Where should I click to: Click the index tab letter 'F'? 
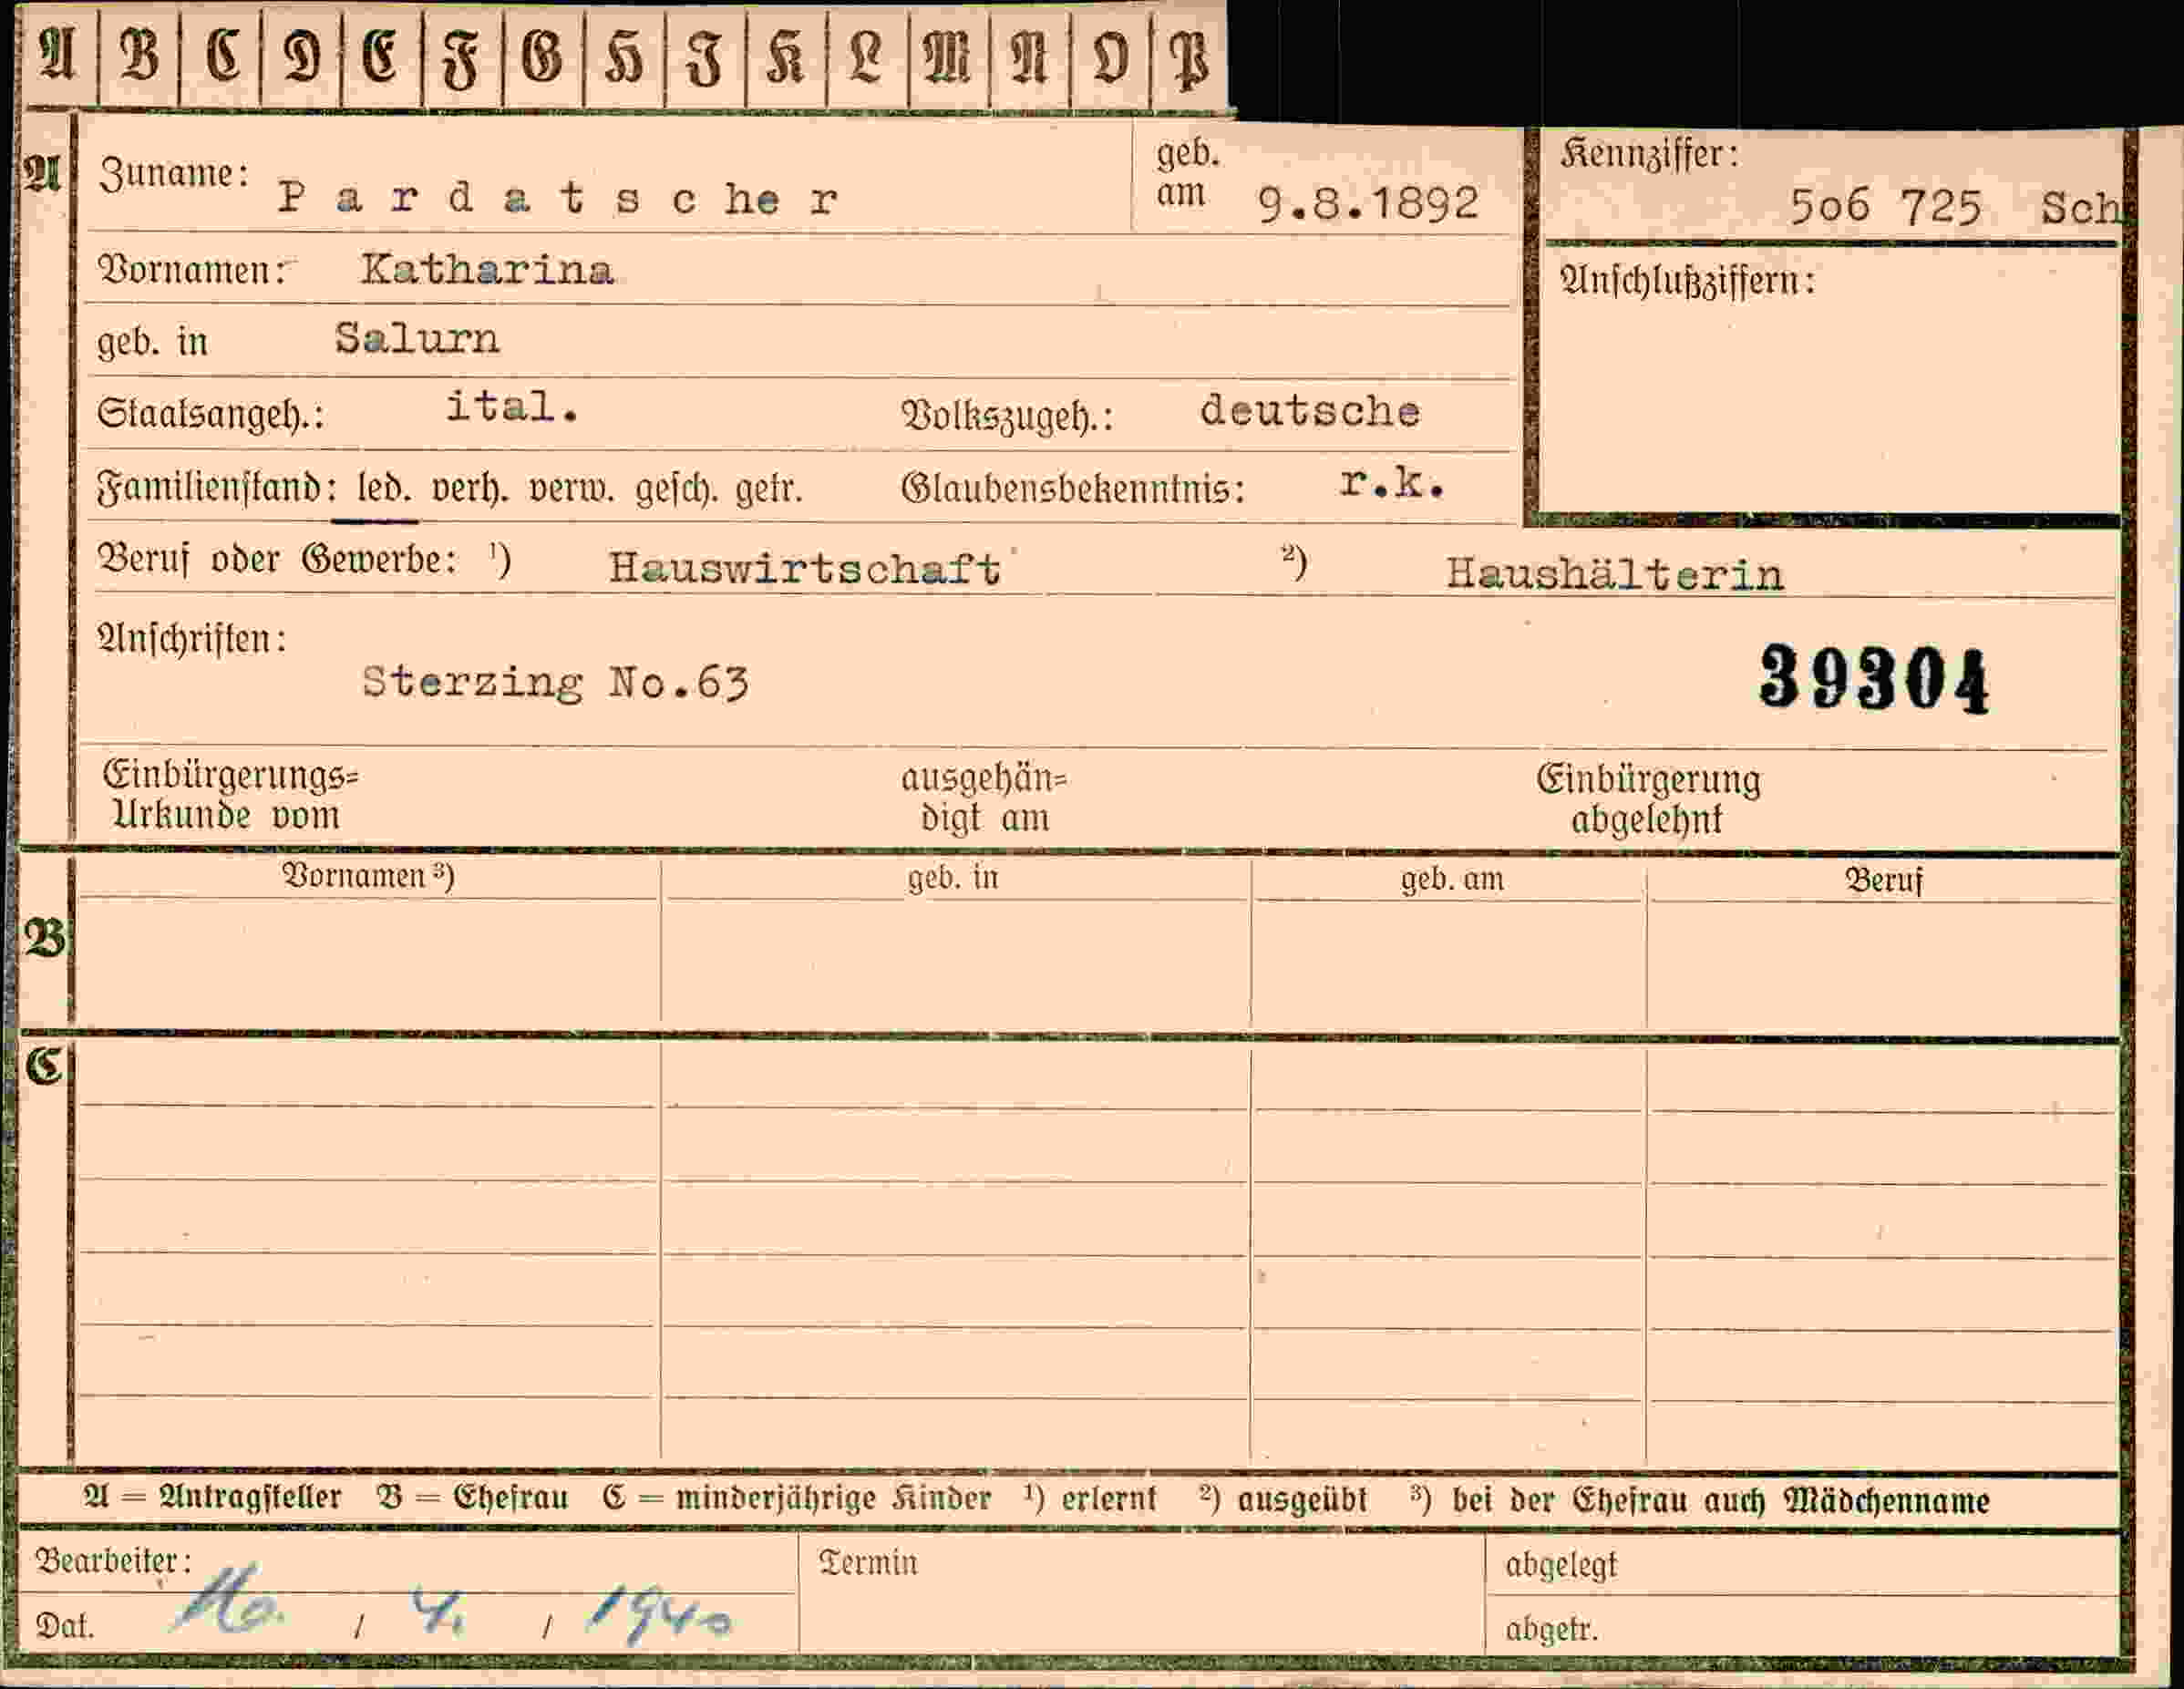(x=461, y=60)
